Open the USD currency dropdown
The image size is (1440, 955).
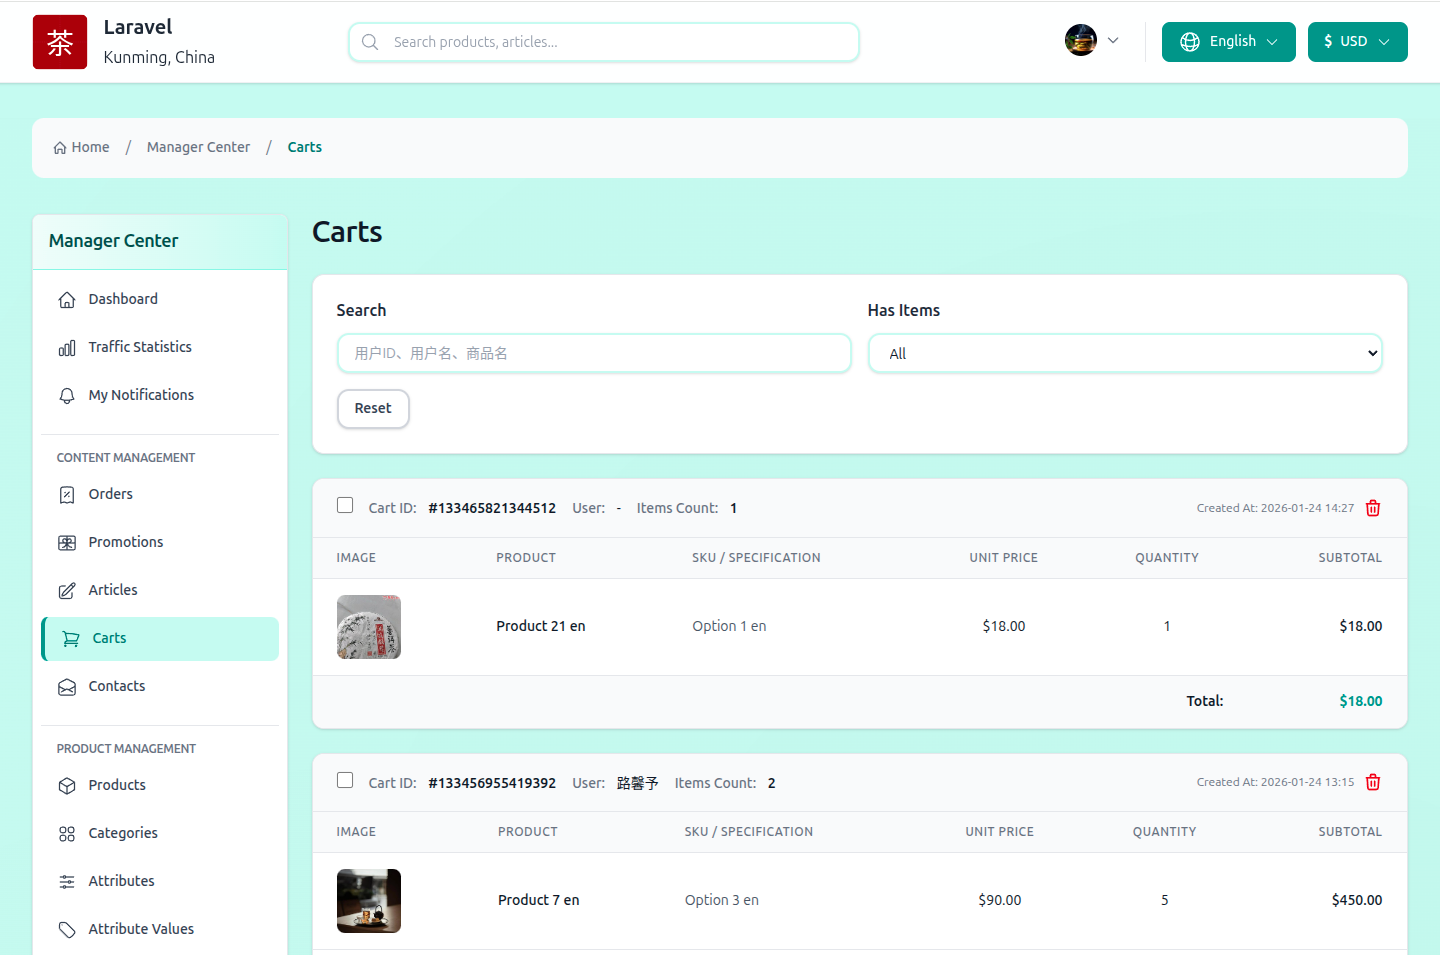1358,42
